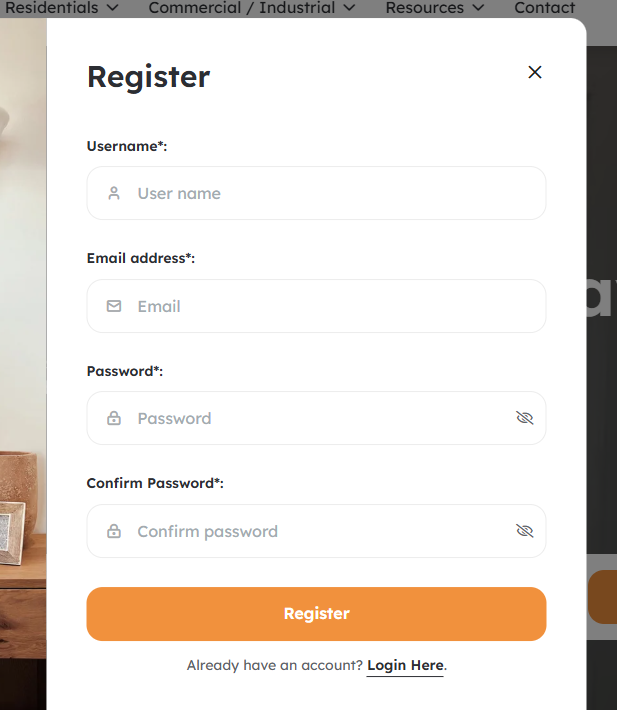Open the Commercial / Industrial menu
This screenshot has width=617, height=710.
[x=241, y=8]
